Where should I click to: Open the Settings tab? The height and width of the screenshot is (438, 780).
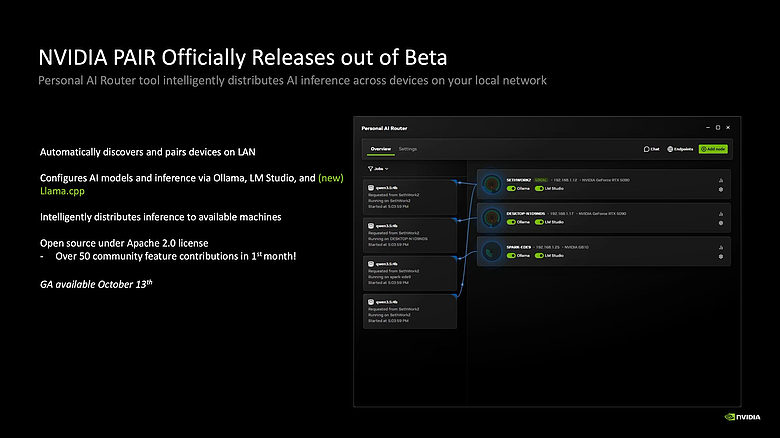pos(408,149)
